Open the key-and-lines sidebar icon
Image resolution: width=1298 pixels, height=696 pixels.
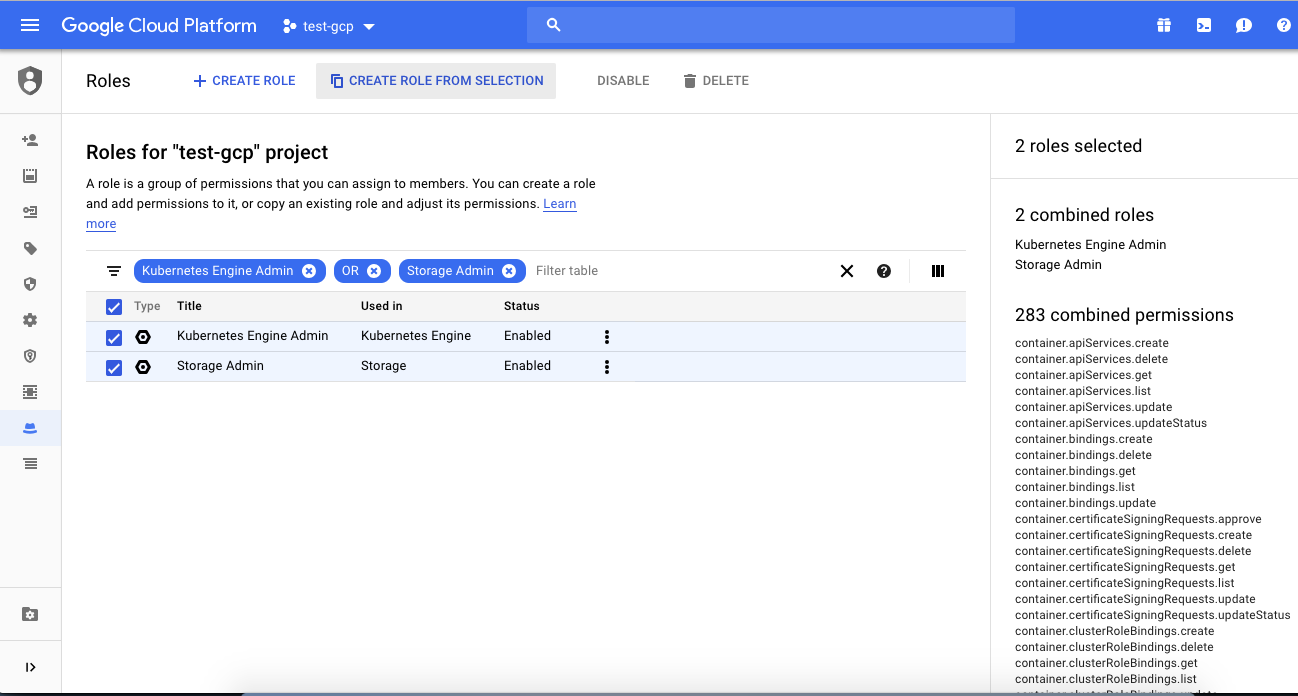coord(30,212)
